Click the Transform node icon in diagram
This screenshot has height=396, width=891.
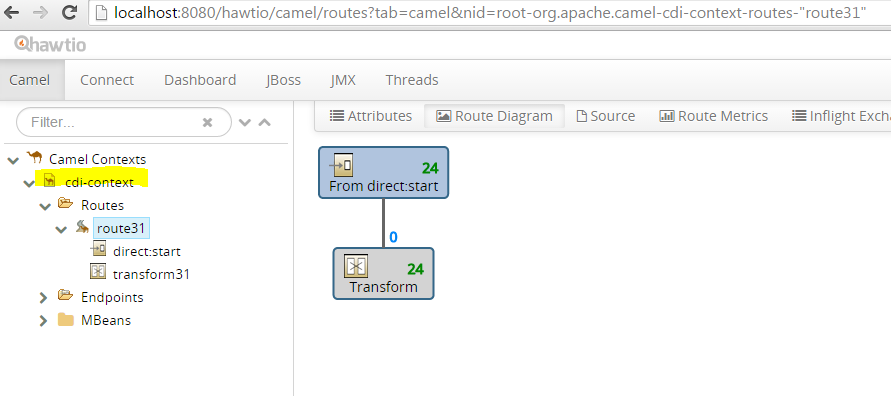pyautogui.click(x=356, y=266)
